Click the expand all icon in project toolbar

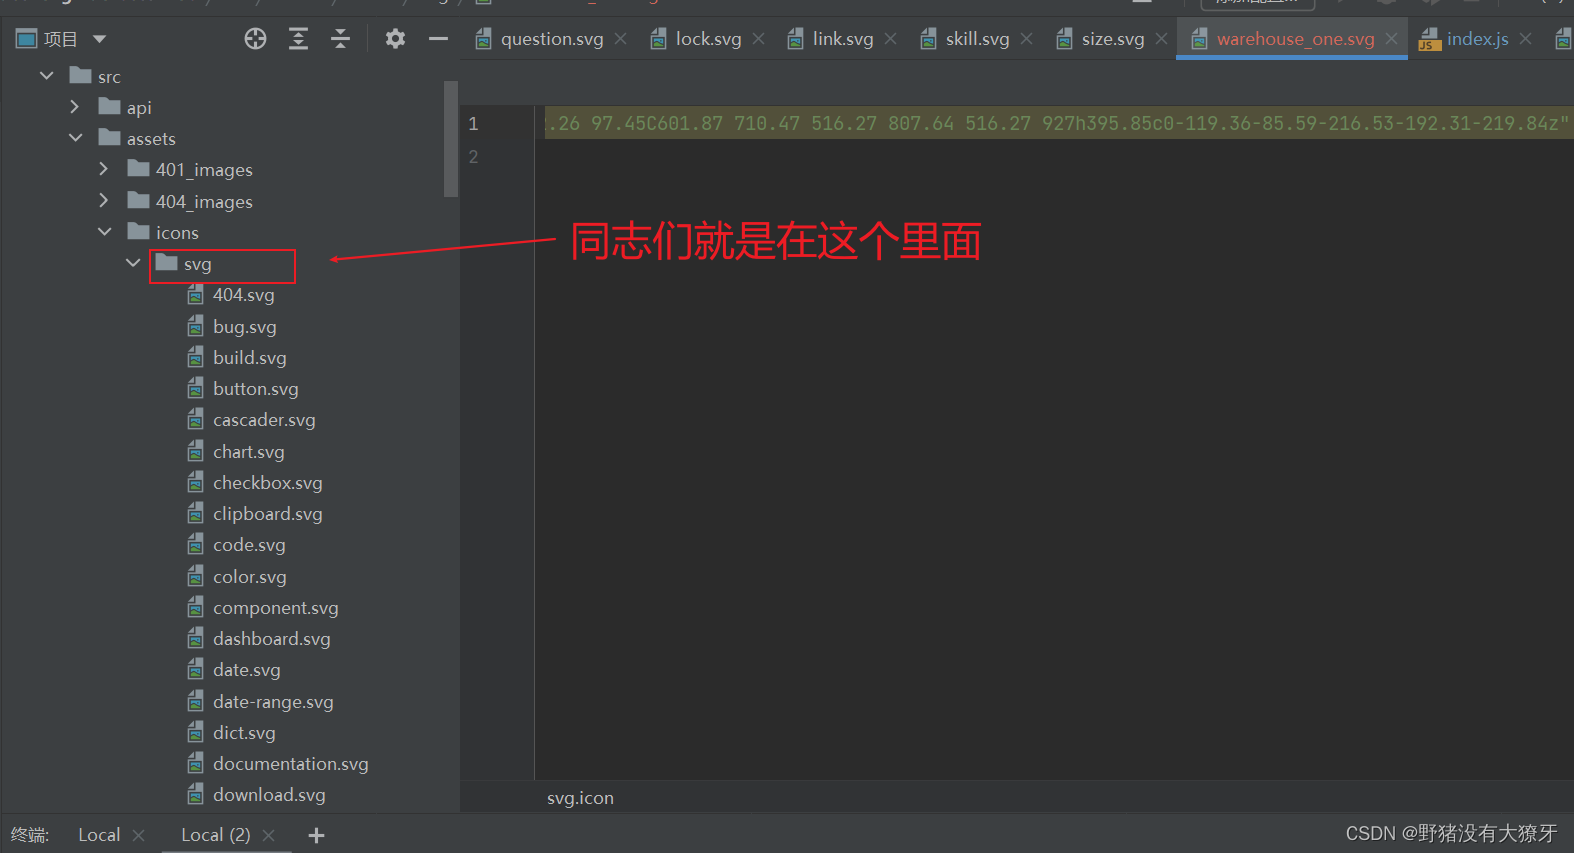[298, 39]
